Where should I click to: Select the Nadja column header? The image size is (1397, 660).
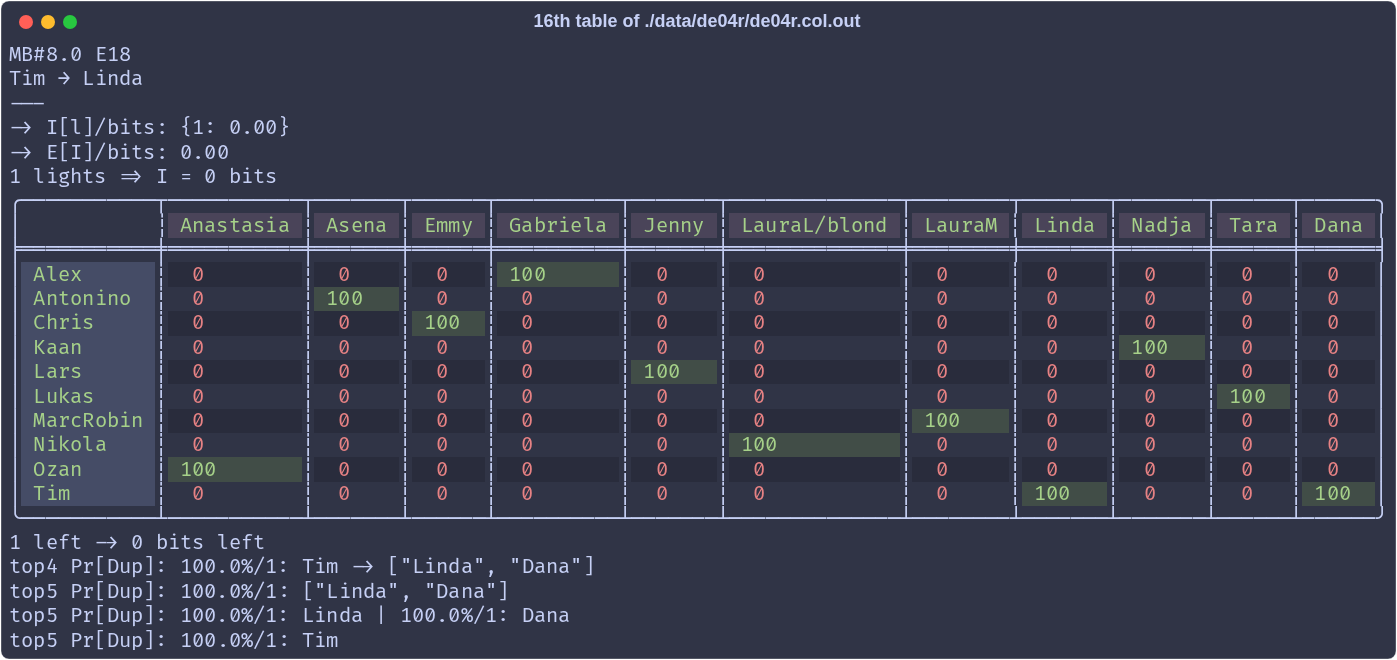click(1161, 225)
